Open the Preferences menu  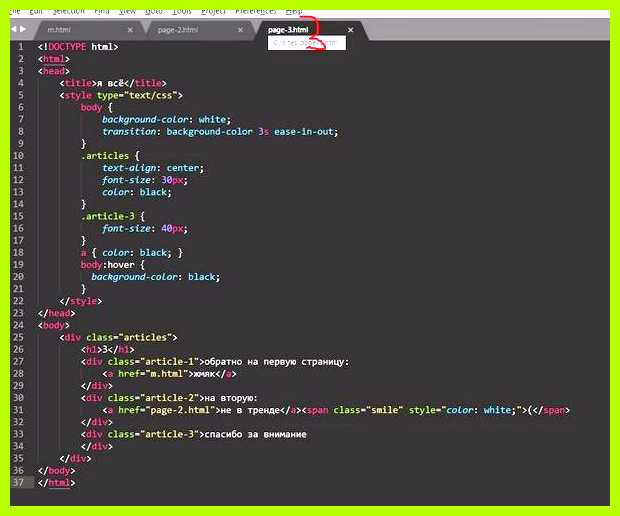(256, 11)
